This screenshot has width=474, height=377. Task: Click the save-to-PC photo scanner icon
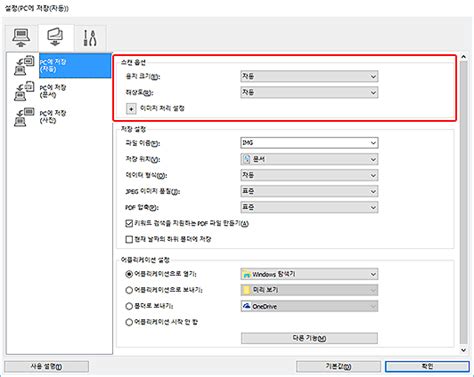point(24,116)
